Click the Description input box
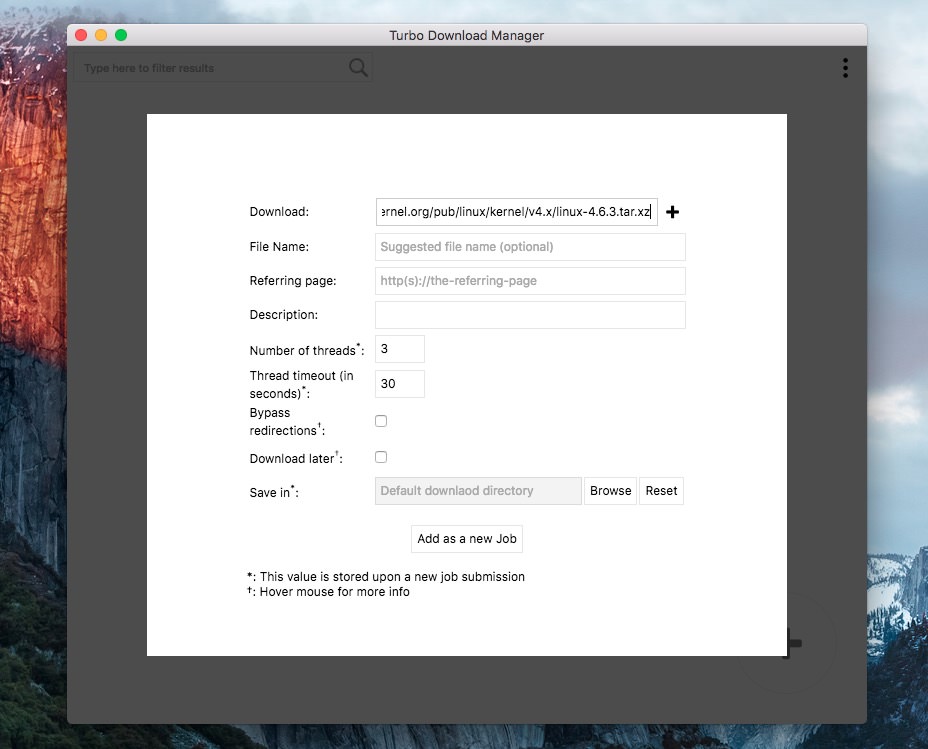Viewport: 928px width, 749px height. pos(530,315)
